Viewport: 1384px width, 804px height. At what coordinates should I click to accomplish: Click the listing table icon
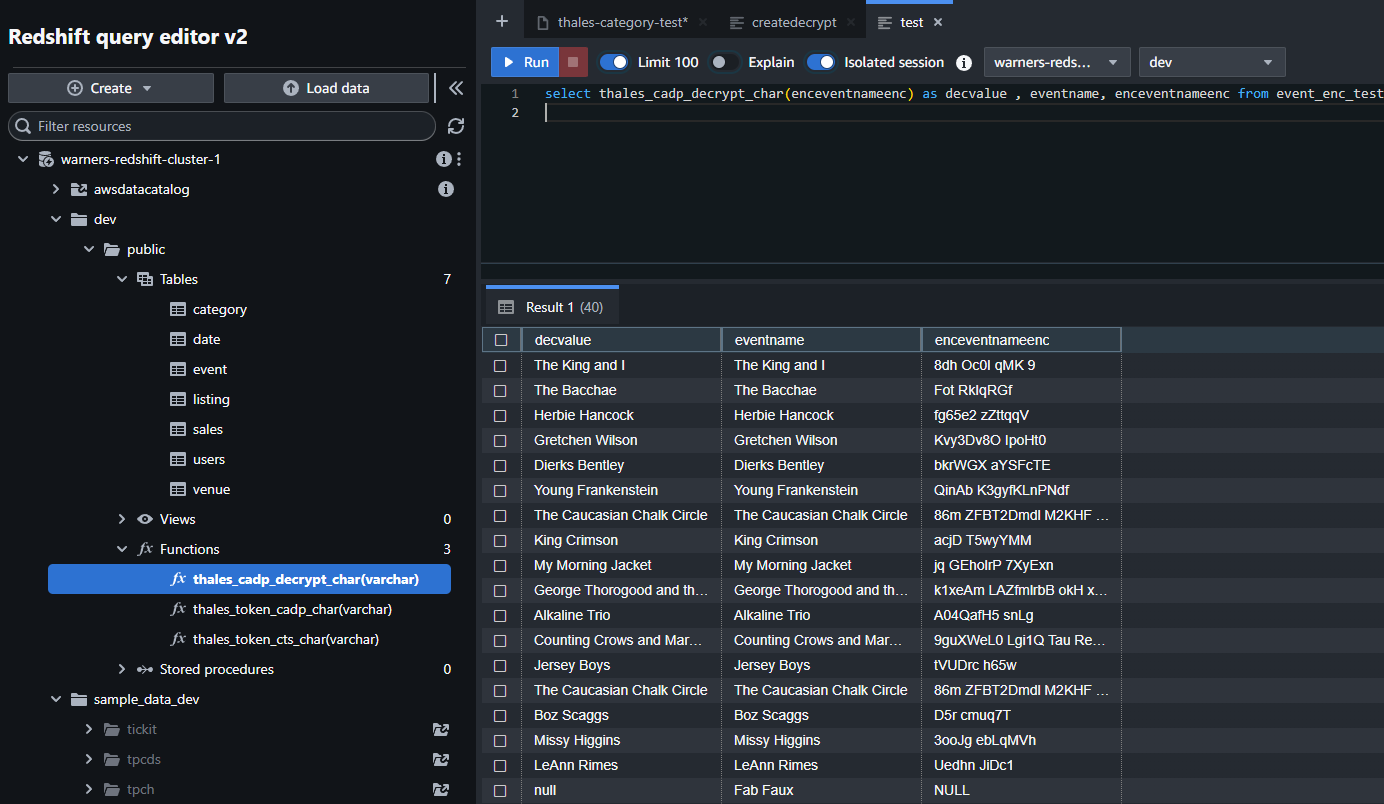(x=178, y=400)
